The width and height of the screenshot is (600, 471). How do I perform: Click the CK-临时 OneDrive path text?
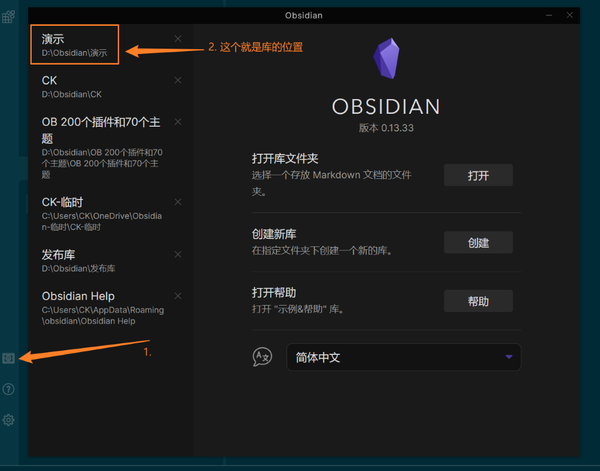[102, 222]
